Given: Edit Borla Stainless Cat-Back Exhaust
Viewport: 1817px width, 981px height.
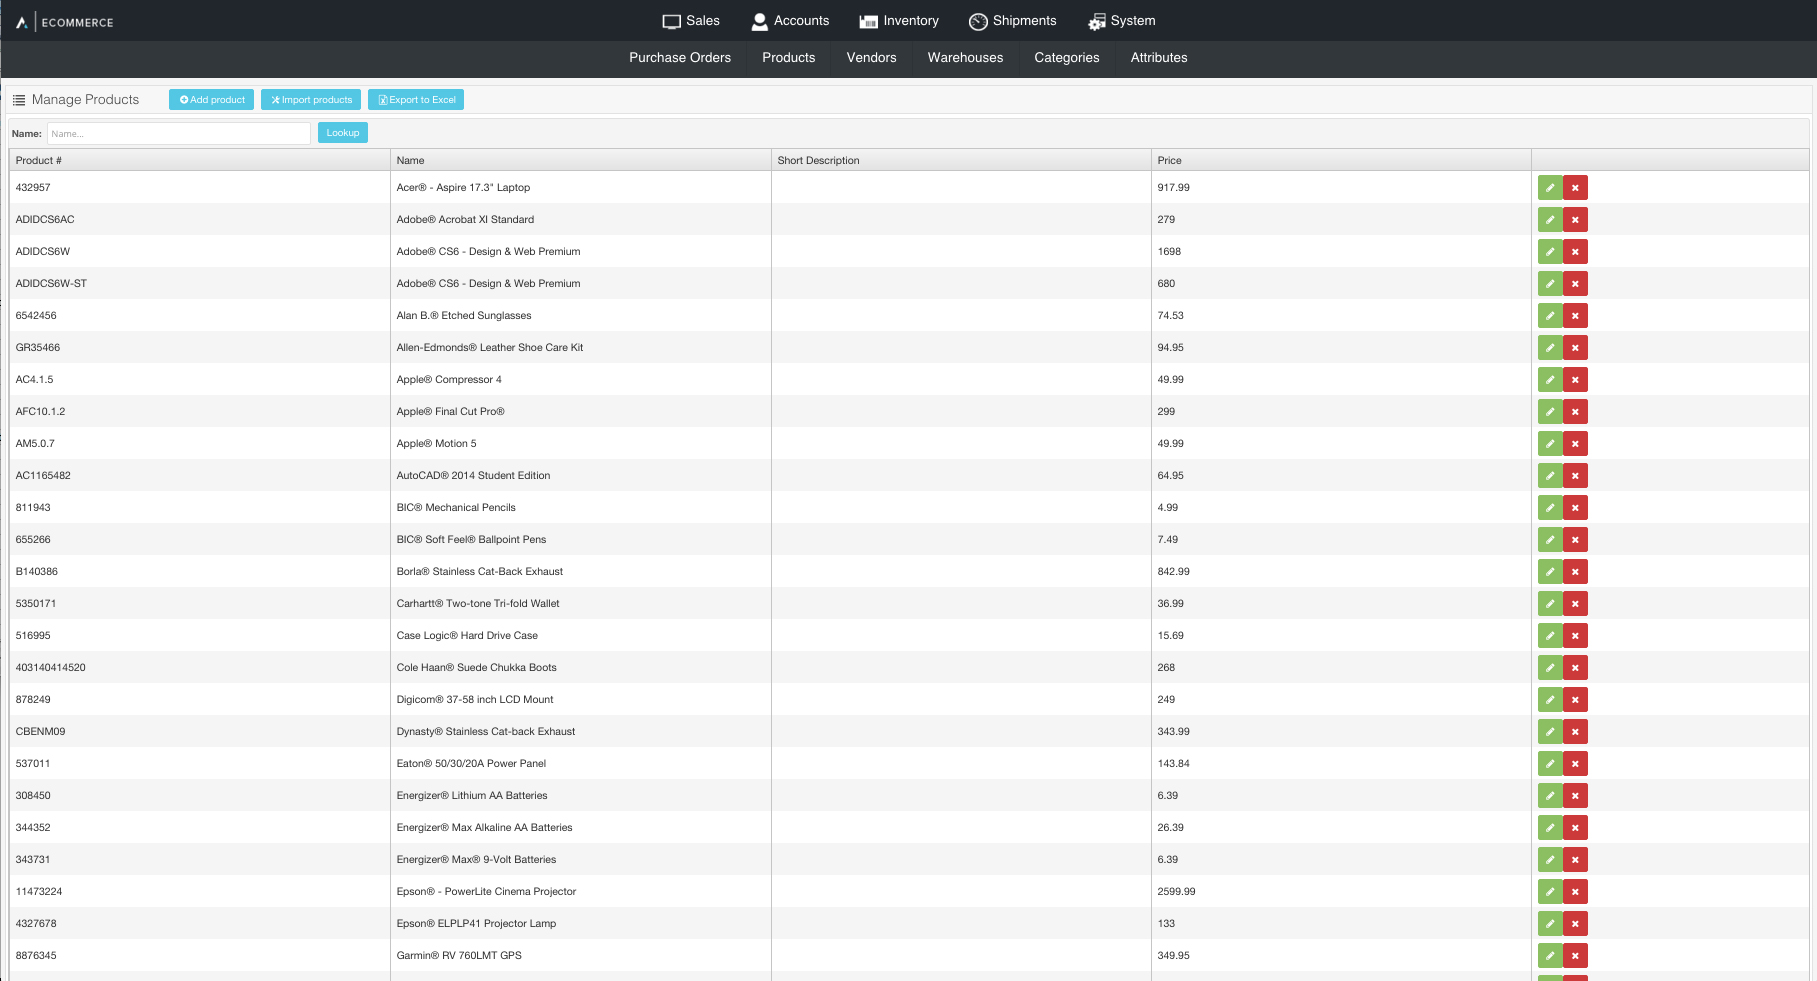Looking at the screenshot, I should point(1550,572).
